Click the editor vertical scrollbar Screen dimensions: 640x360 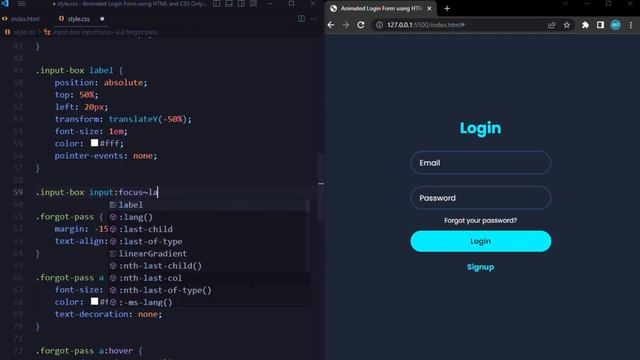[x=321, y=188]
